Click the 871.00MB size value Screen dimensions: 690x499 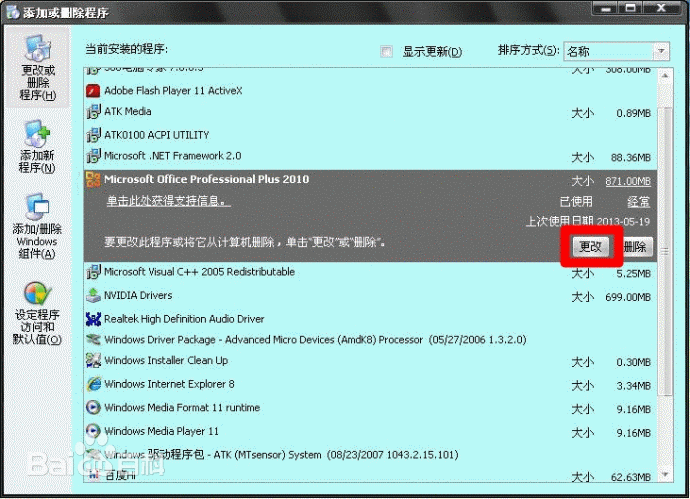(x=628, y=181)
